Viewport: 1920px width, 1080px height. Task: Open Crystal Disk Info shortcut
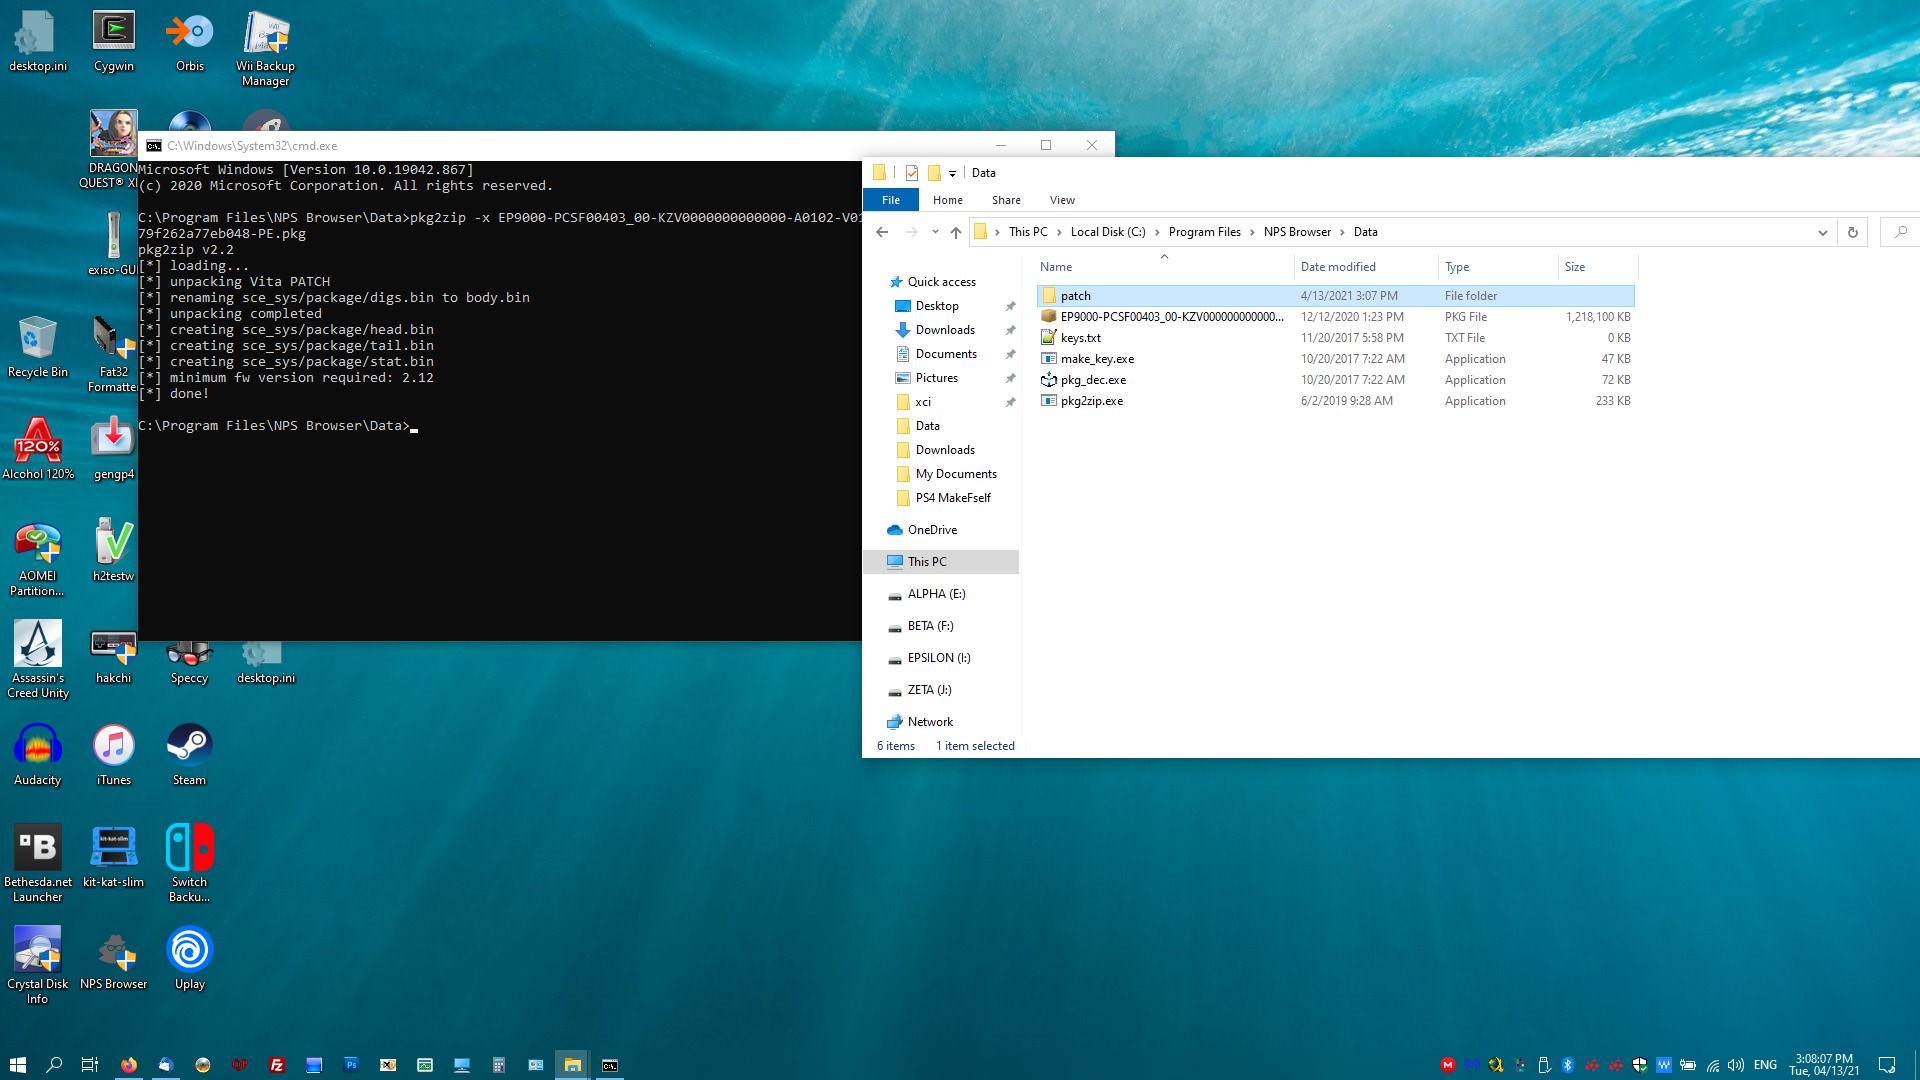tap(38, 967)
